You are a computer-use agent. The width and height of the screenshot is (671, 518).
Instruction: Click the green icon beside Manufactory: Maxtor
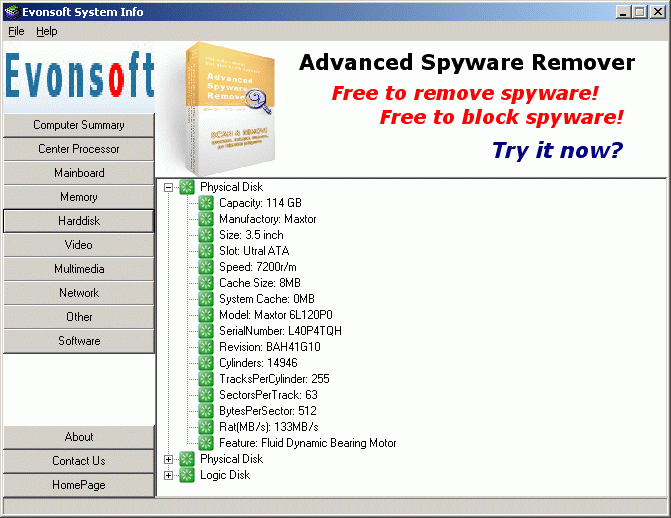pos(205,219)
